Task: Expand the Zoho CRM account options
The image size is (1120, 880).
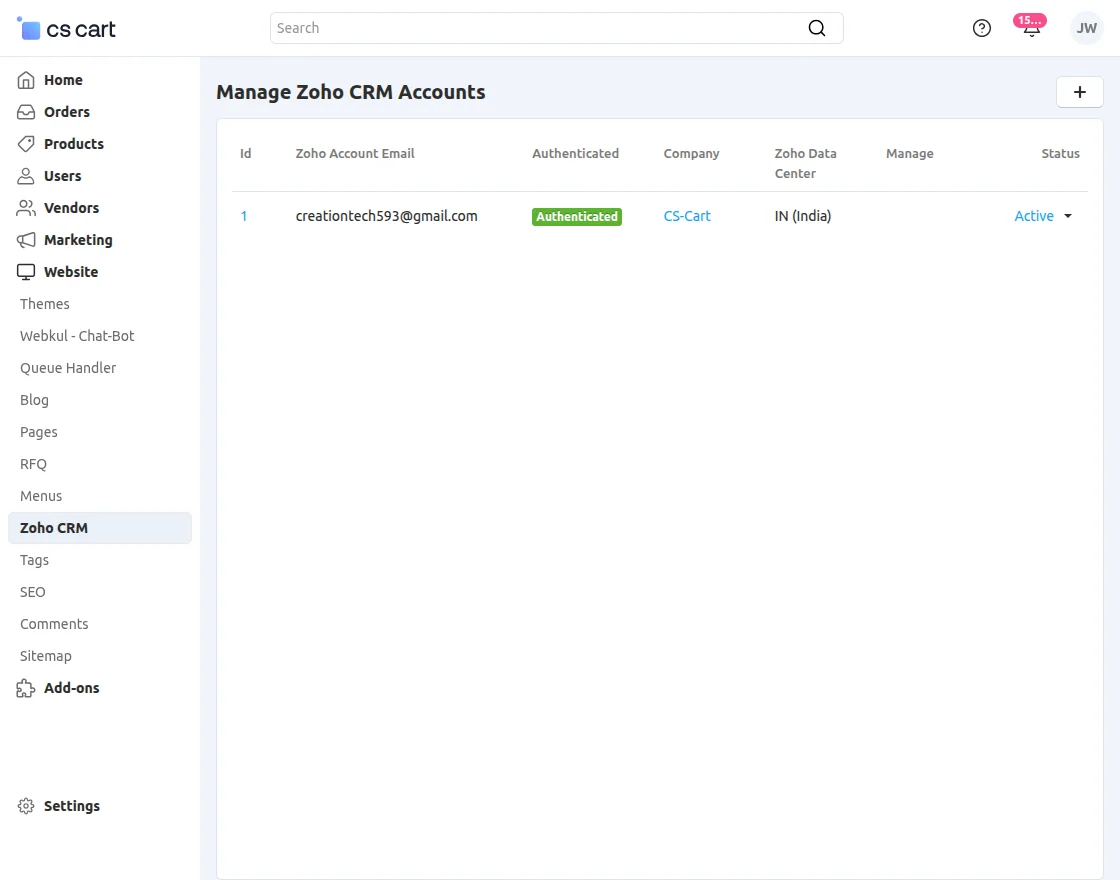Action: tap(1067, 216)
